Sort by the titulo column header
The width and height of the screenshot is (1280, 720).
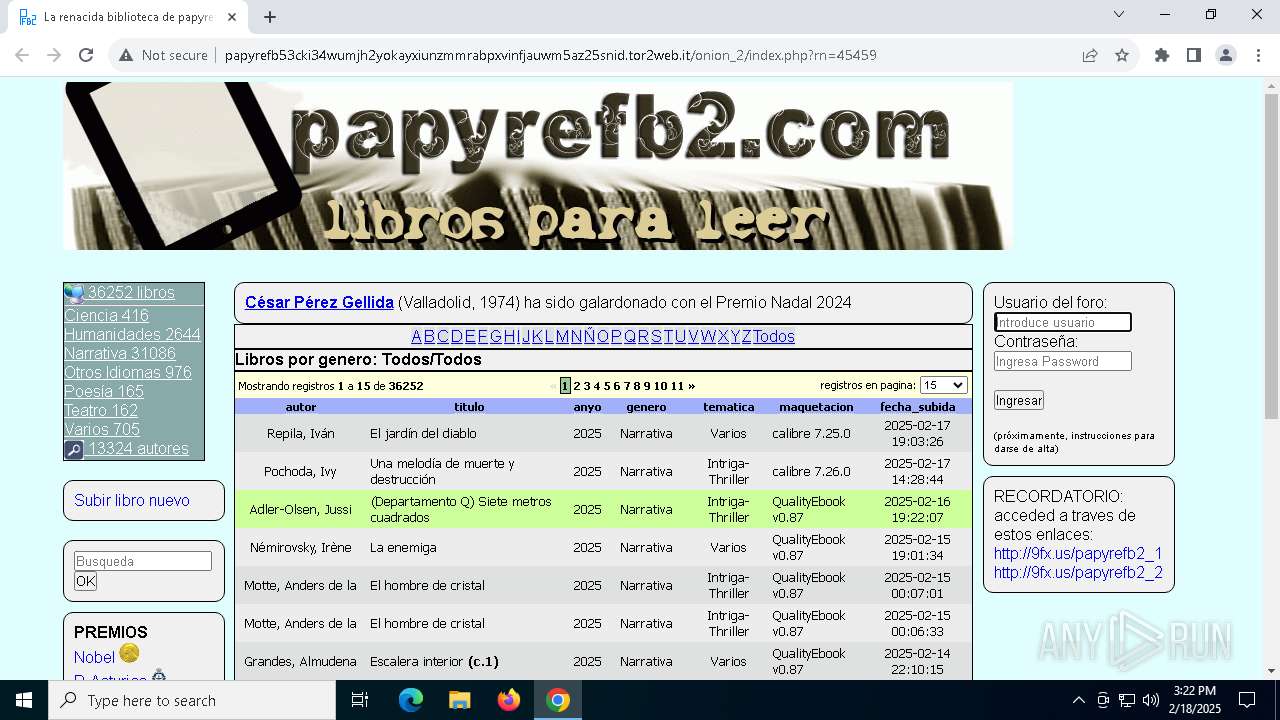(469, 407)
